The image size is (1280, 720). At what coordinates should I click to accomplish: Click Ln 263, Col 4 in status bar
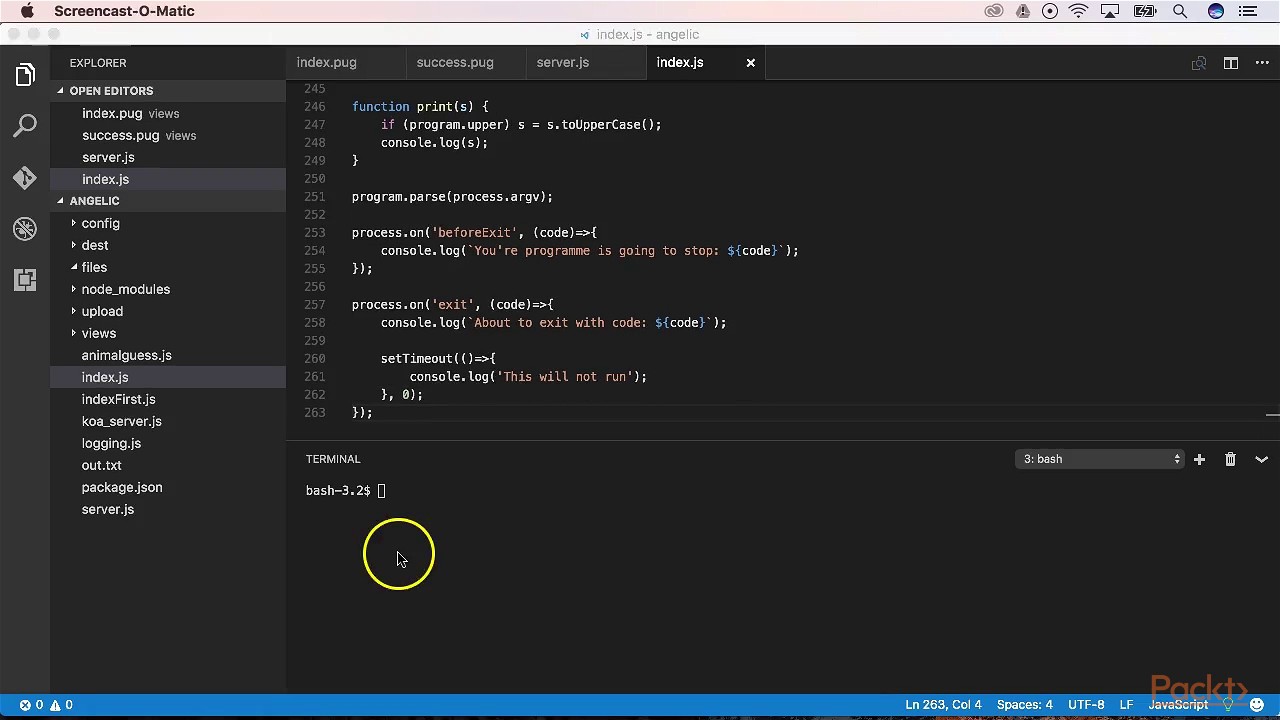pyautogui.click(x=943, y=705)
